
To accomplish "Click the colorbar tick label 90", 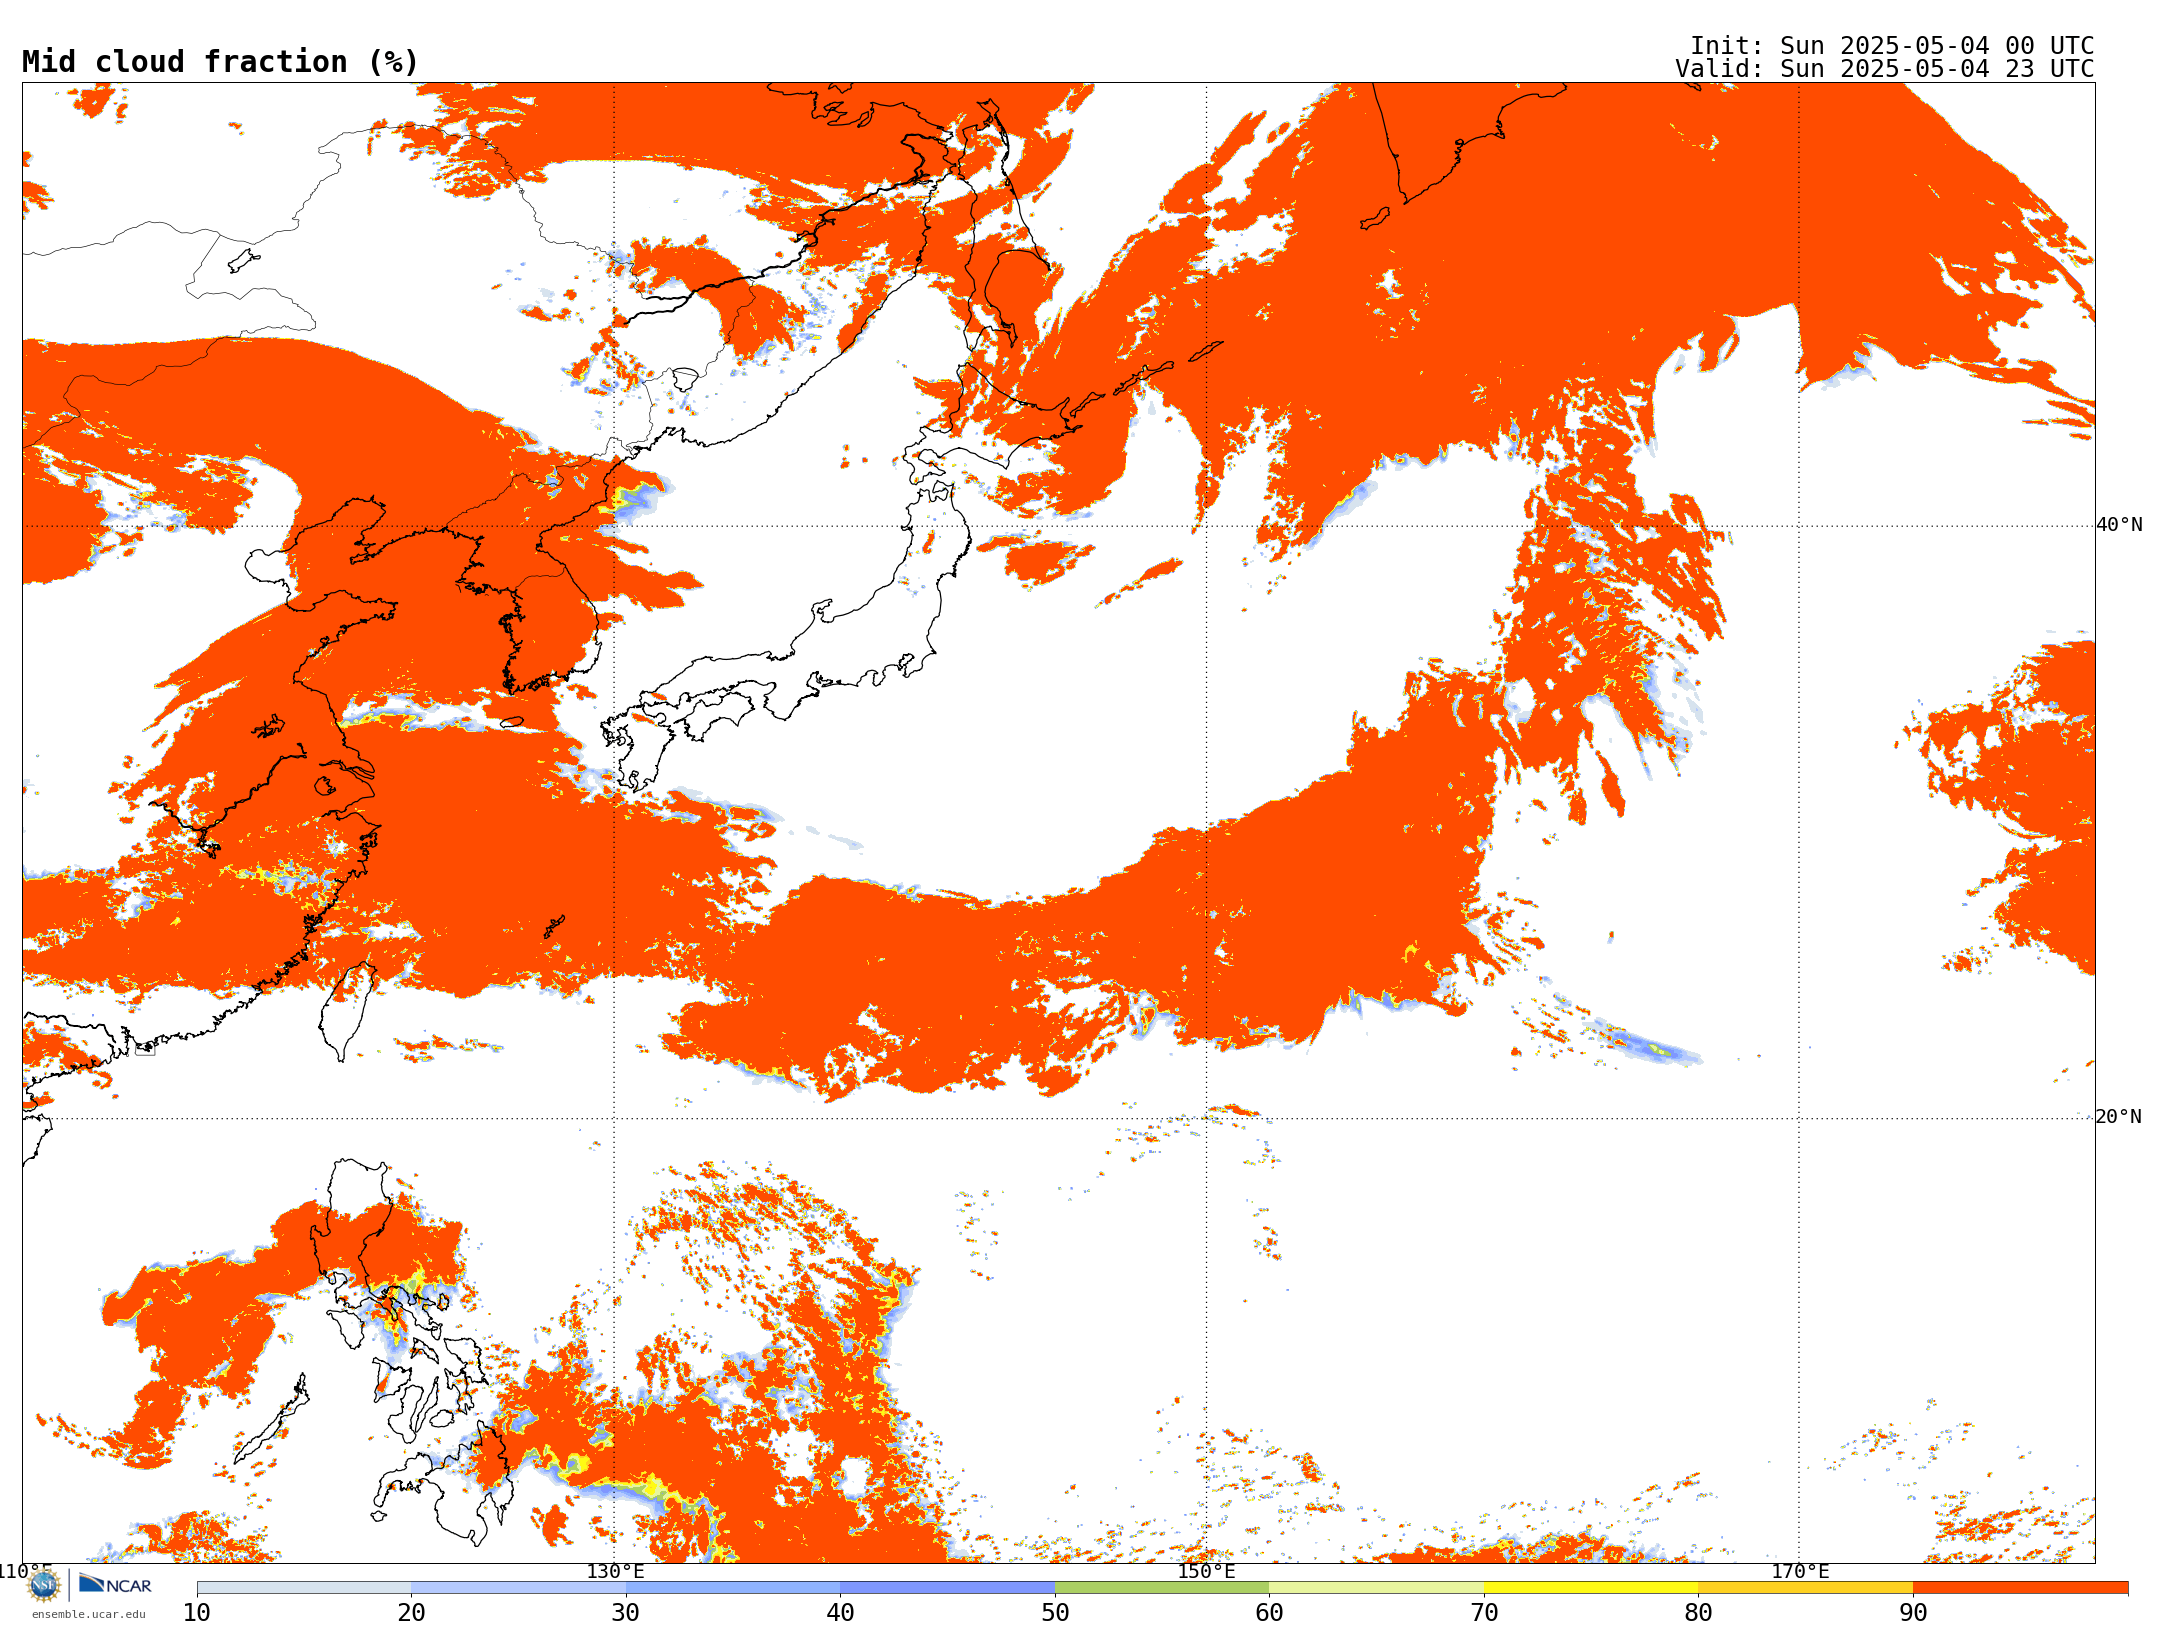I will point(1913,1613).
